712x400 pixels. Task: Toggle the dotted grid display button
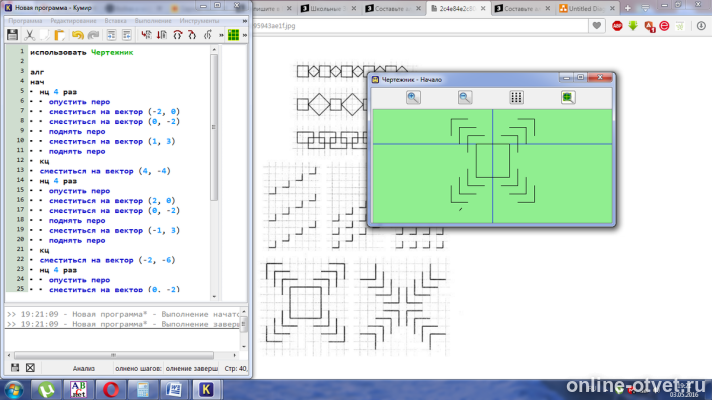(x=516, y=97)
